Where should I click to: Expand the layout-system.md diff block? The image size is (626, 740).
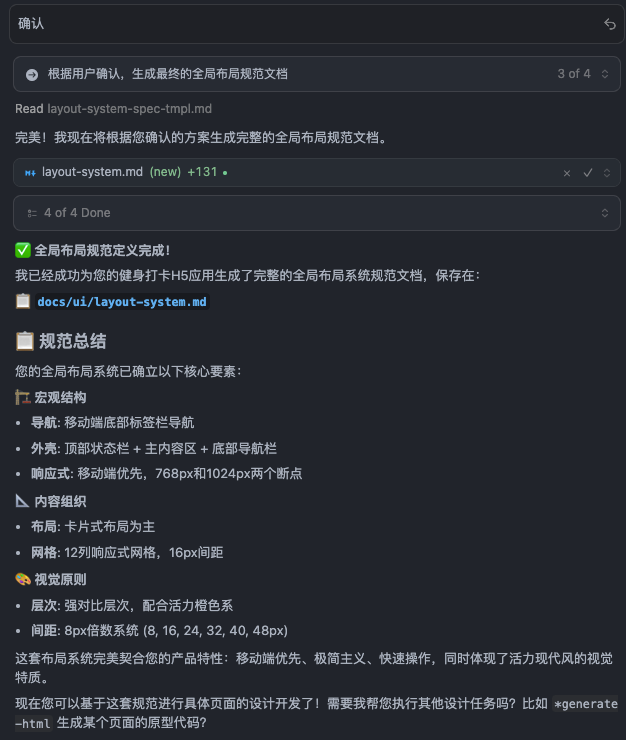(x=607, y=173)
